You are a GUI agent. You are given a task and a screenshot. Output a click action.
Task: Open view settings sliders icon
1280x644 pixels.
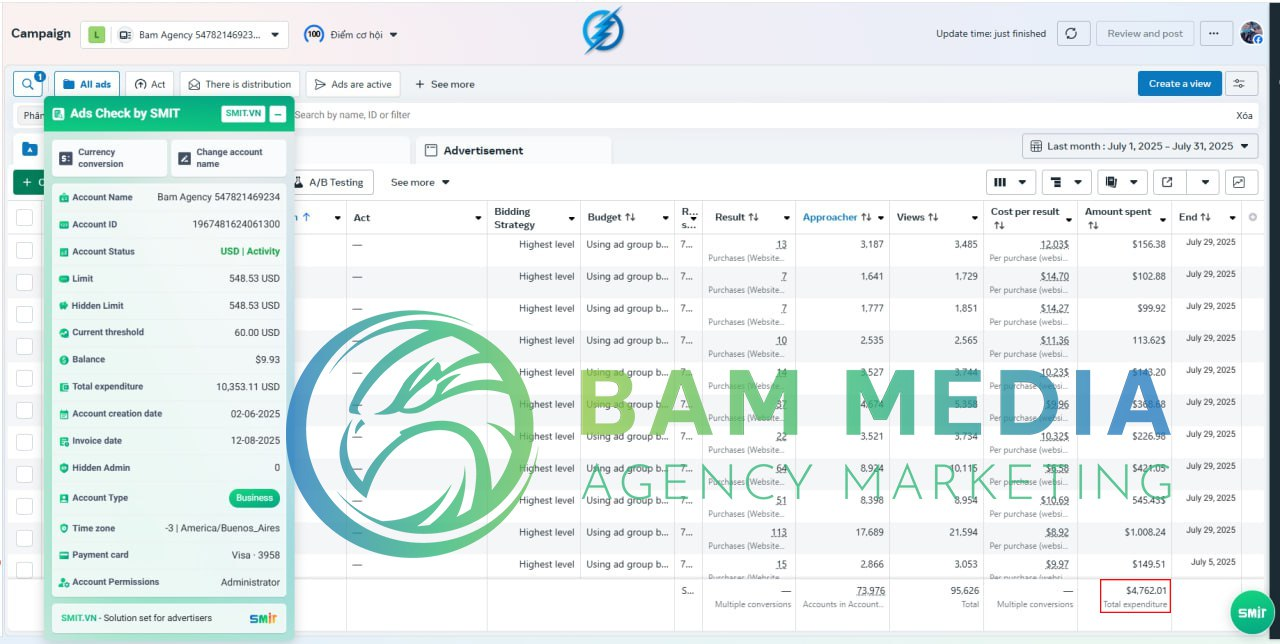click(x=1240, y=83)
